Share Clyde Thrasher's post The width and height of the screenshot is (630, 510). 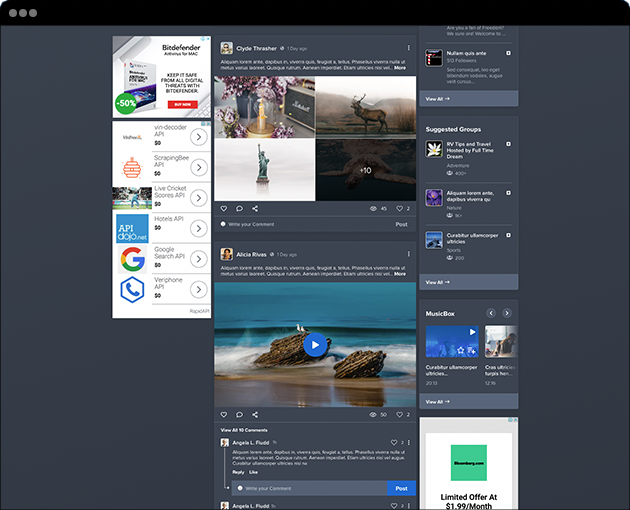[x=255, y=209]
